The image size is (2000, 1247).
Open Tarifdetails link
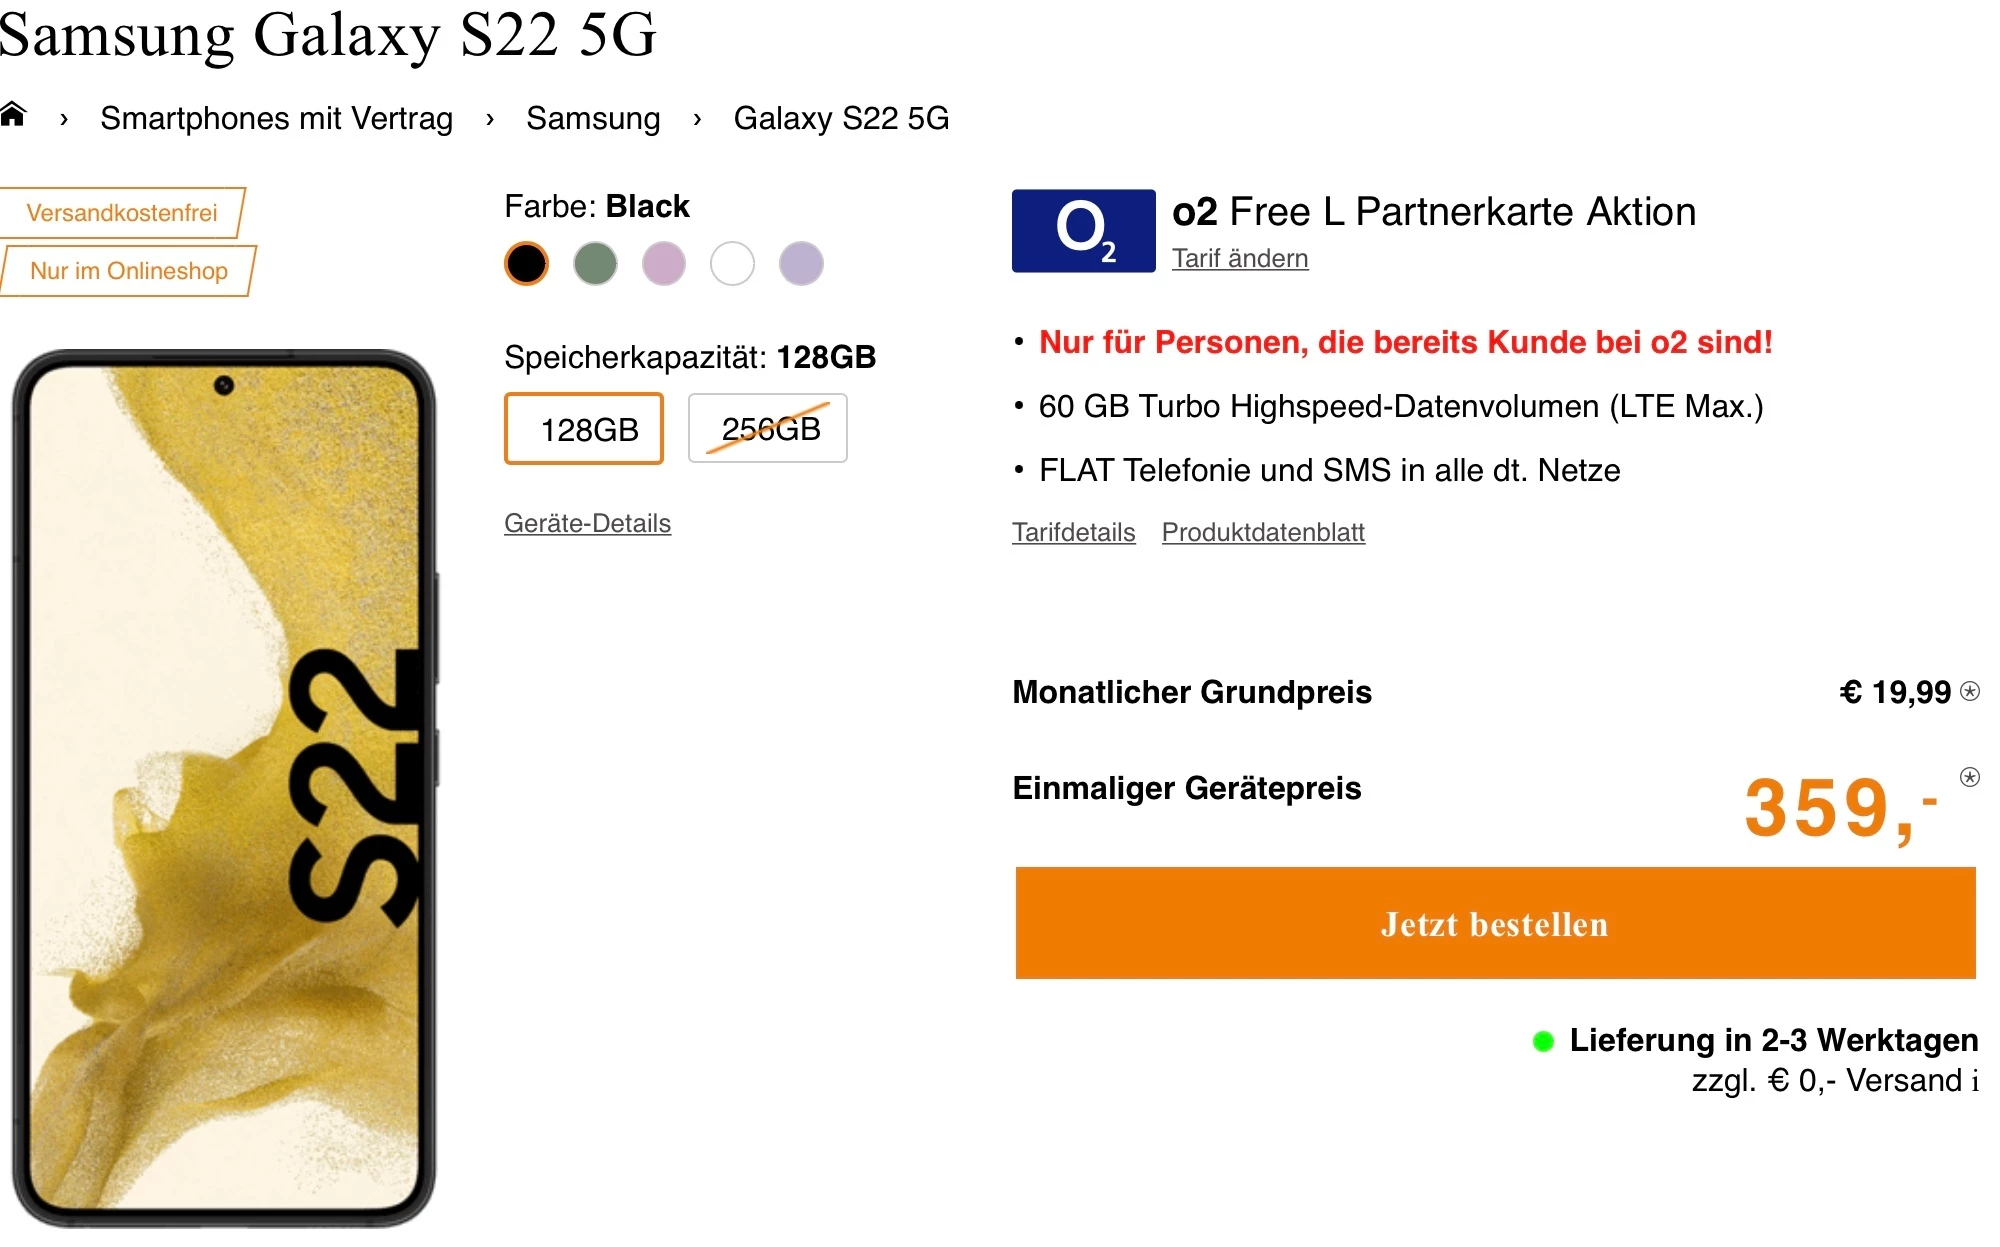pyautogui.click(x=1073, y=532)
